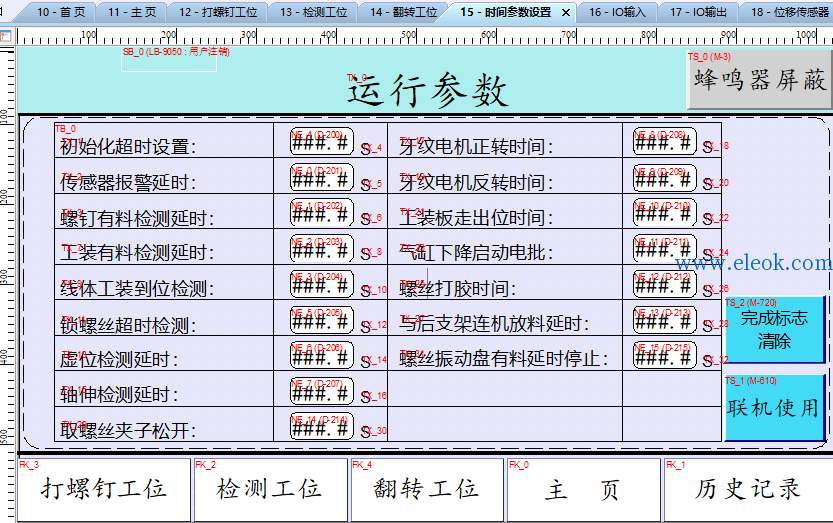The image size is (833, 523).
Task: Go to the 16 - IO输入 tab
Action: pyautogui.click(x=617, y=12)
